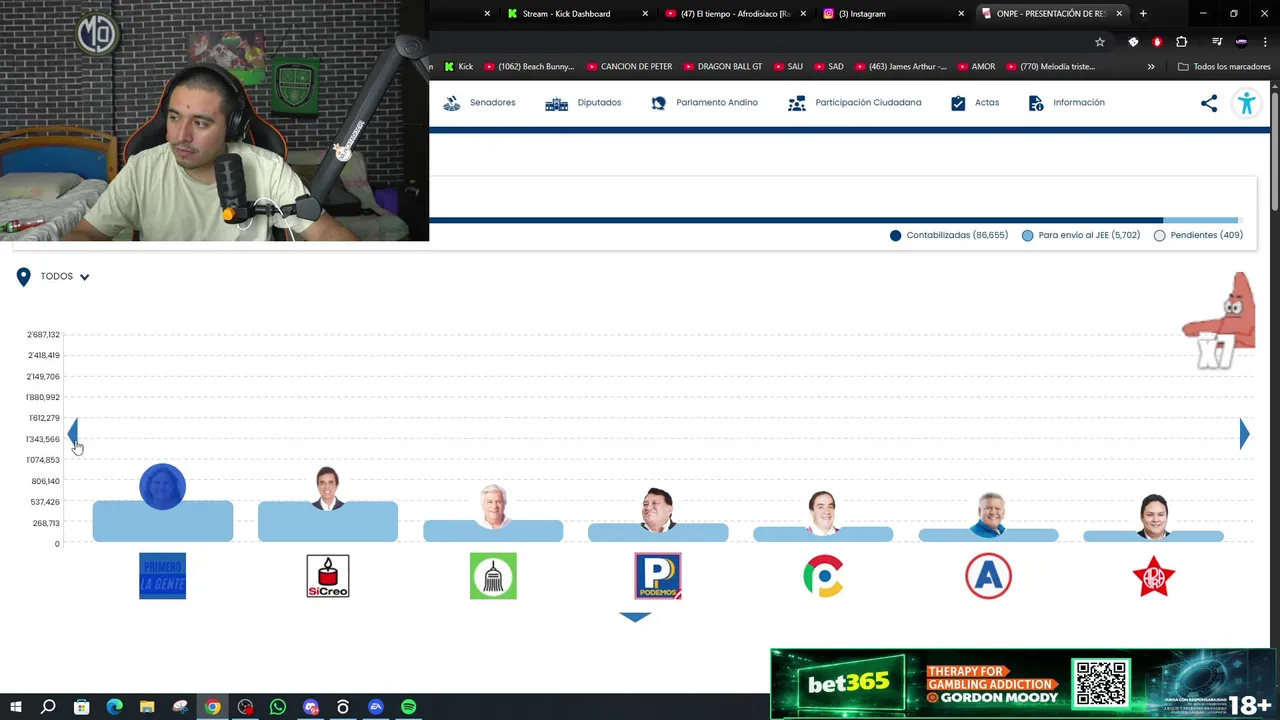Open the Kick bookmark
1280x720 pixels.
[x=459, y=67]
